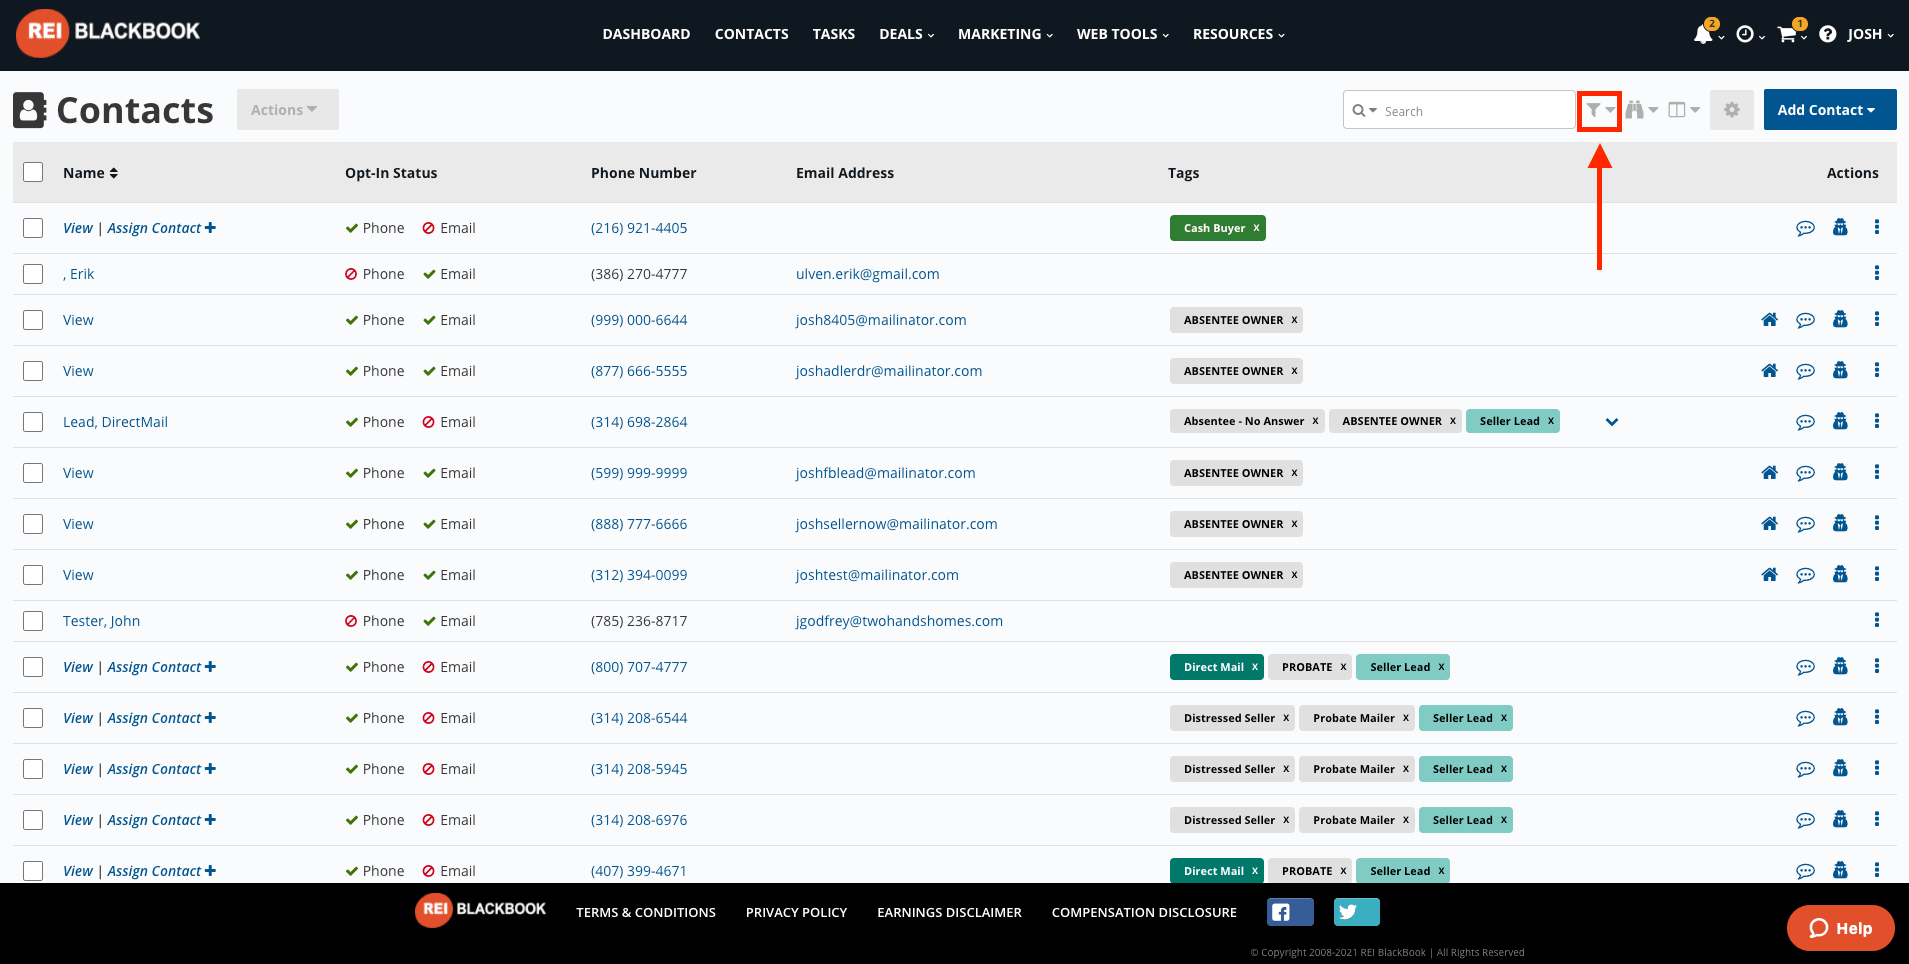Screen dimensions: 1909x964
Task: Sort contacts by the Name column header
Action: point(90,173)
